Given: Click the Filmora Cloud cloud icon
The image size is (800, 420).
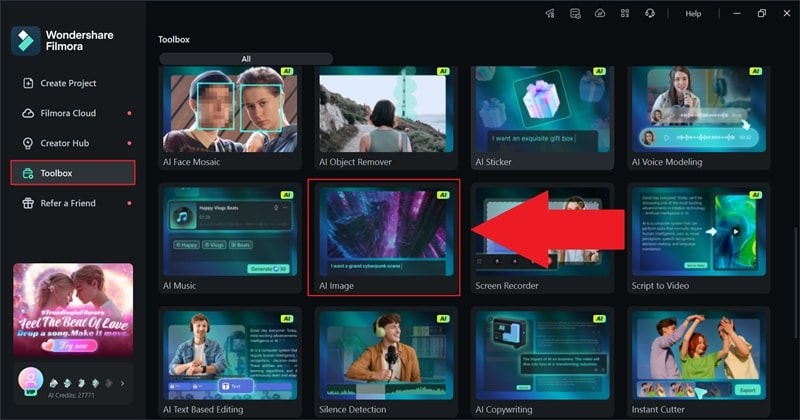Looking at the screenshot, I should tap(28, 113).
